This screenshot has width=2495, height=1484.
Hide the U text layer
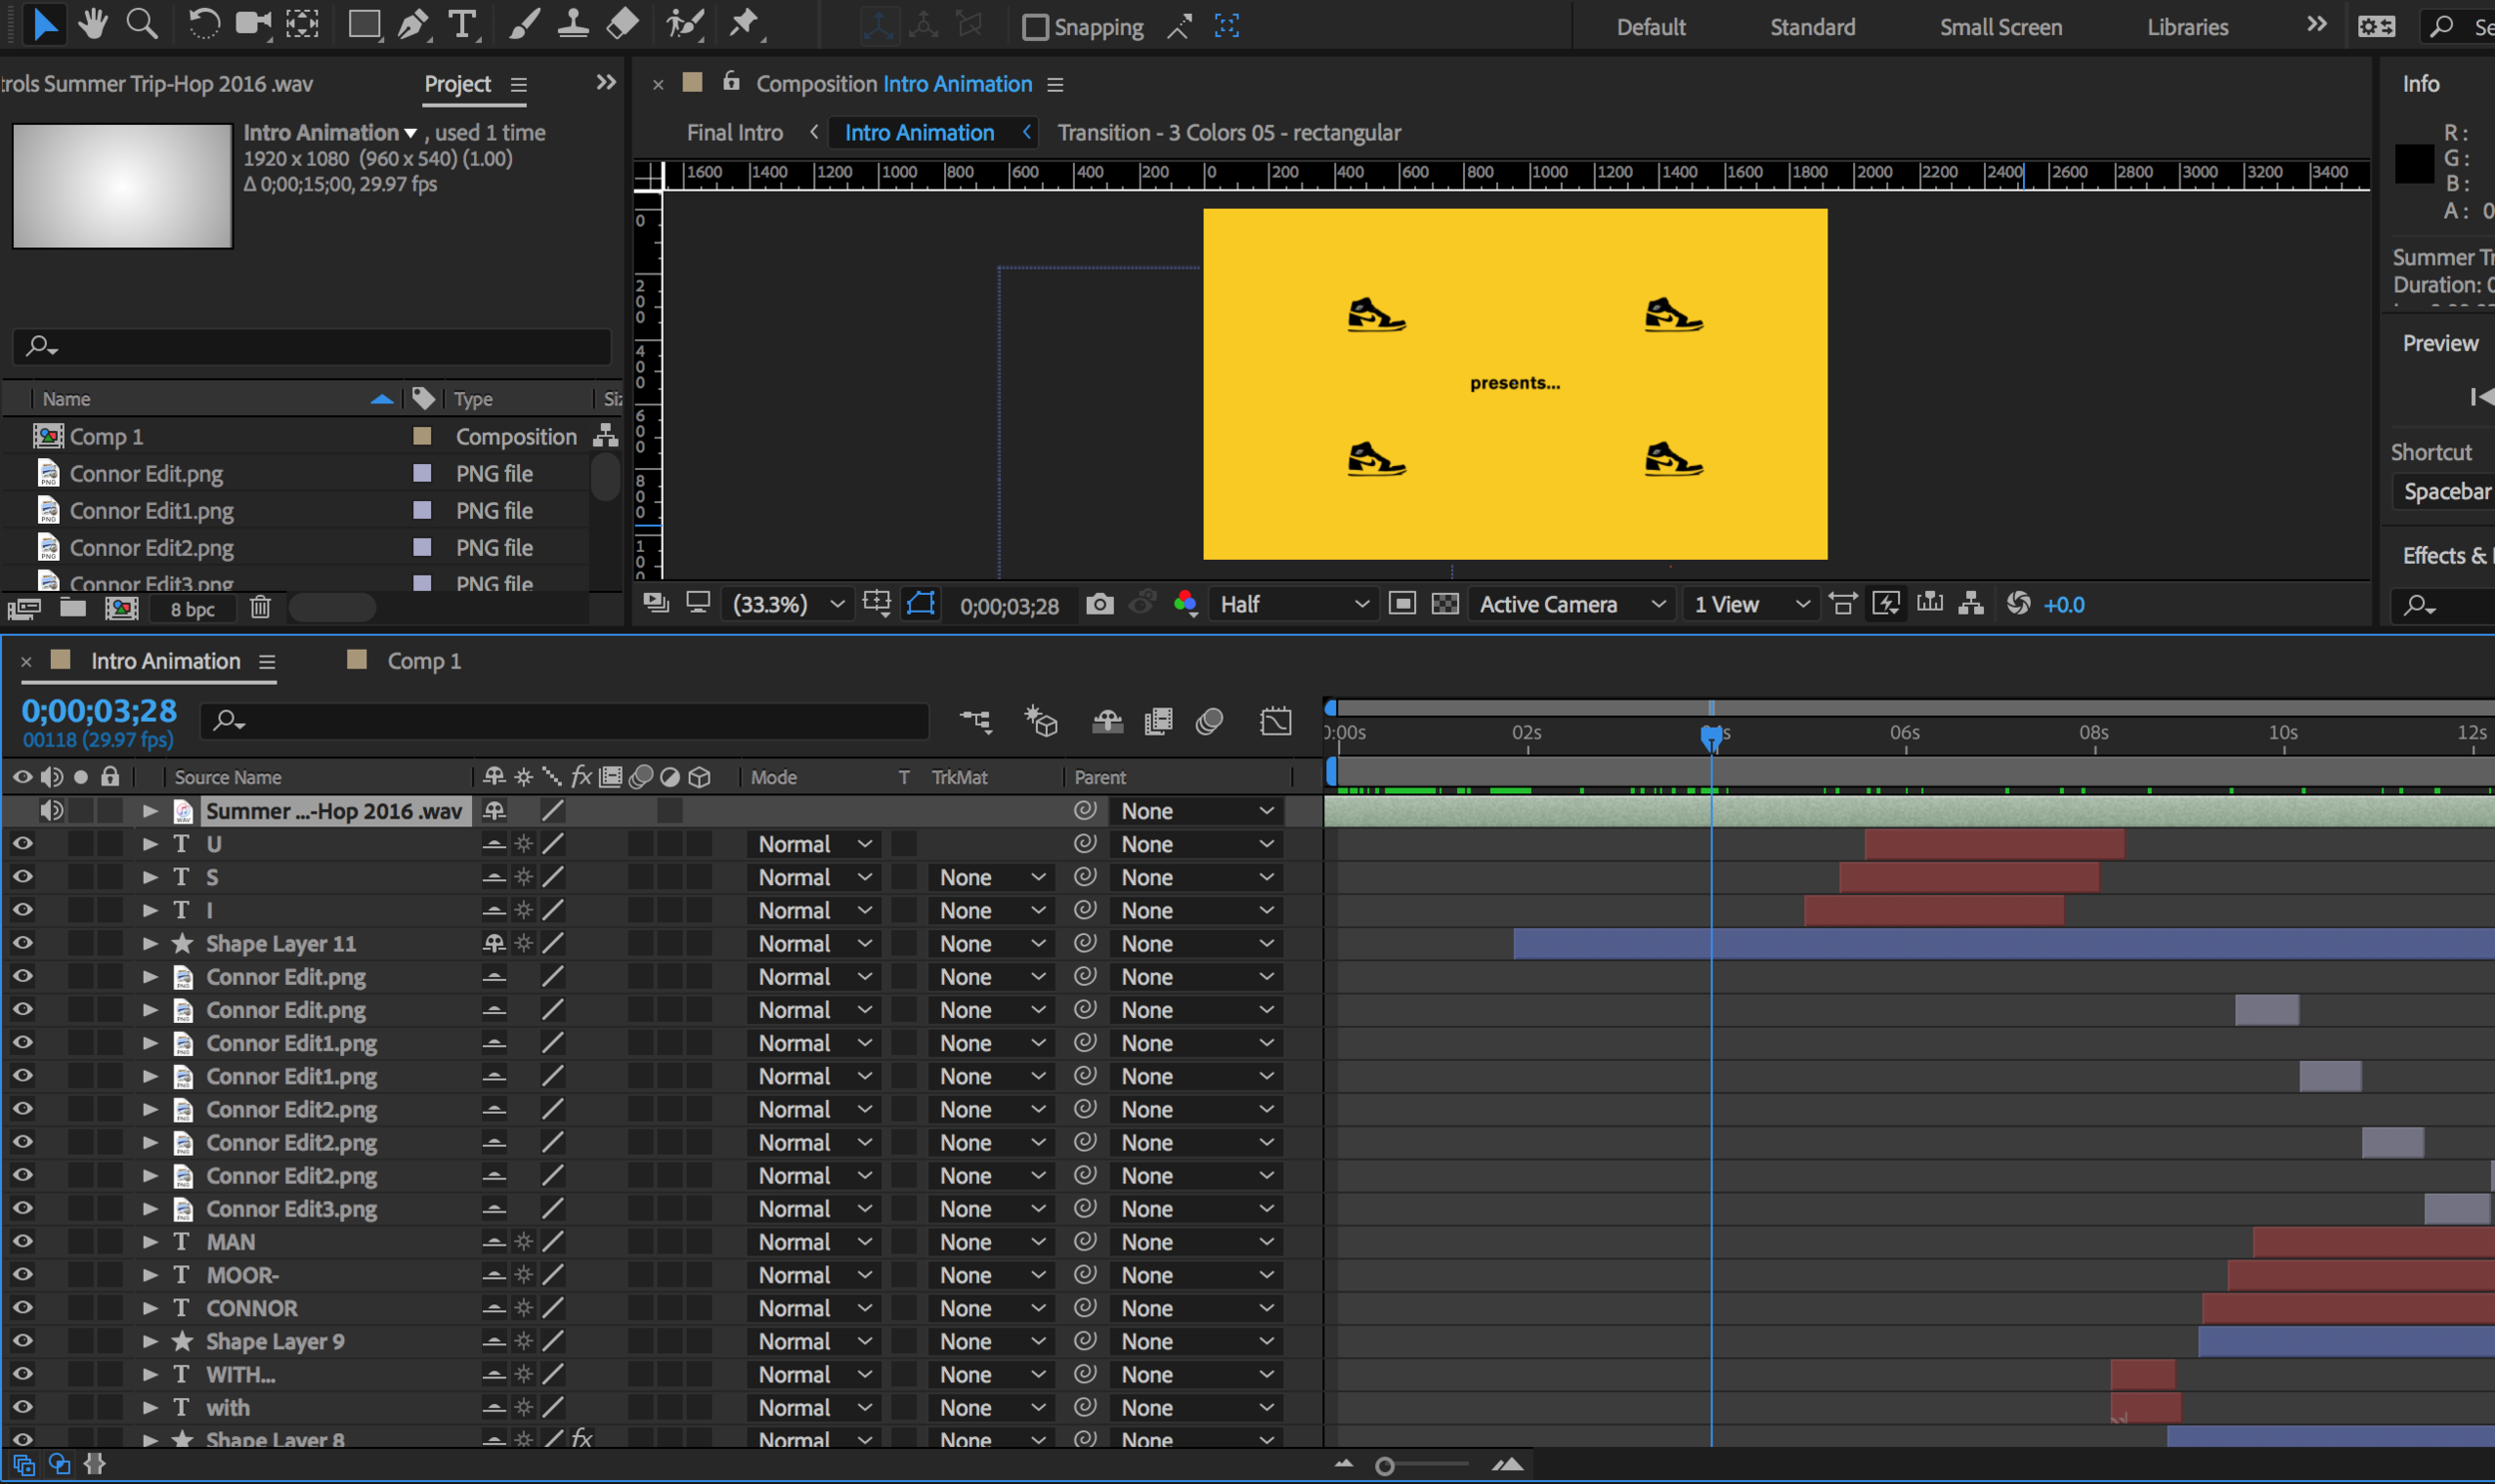[x=22, y=844]
